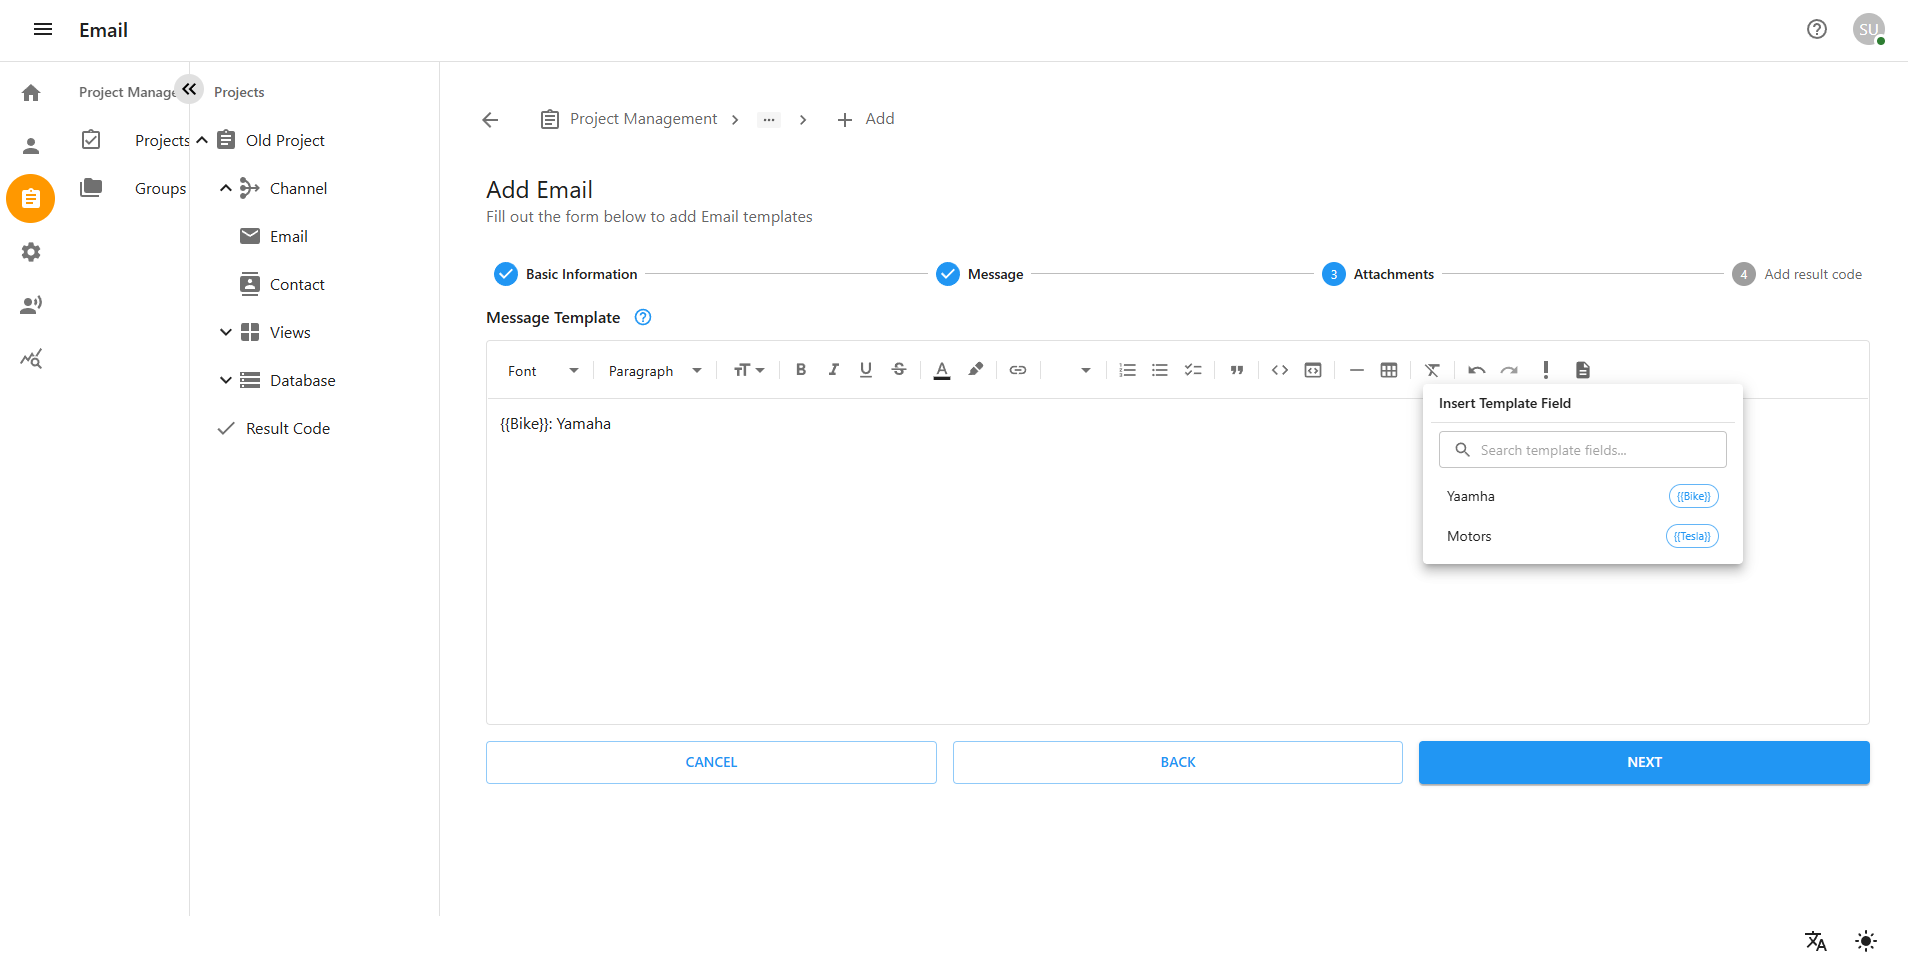Focus the Search template fields box
This screenshot has width=1908, height=962.
coord(1583,450)
